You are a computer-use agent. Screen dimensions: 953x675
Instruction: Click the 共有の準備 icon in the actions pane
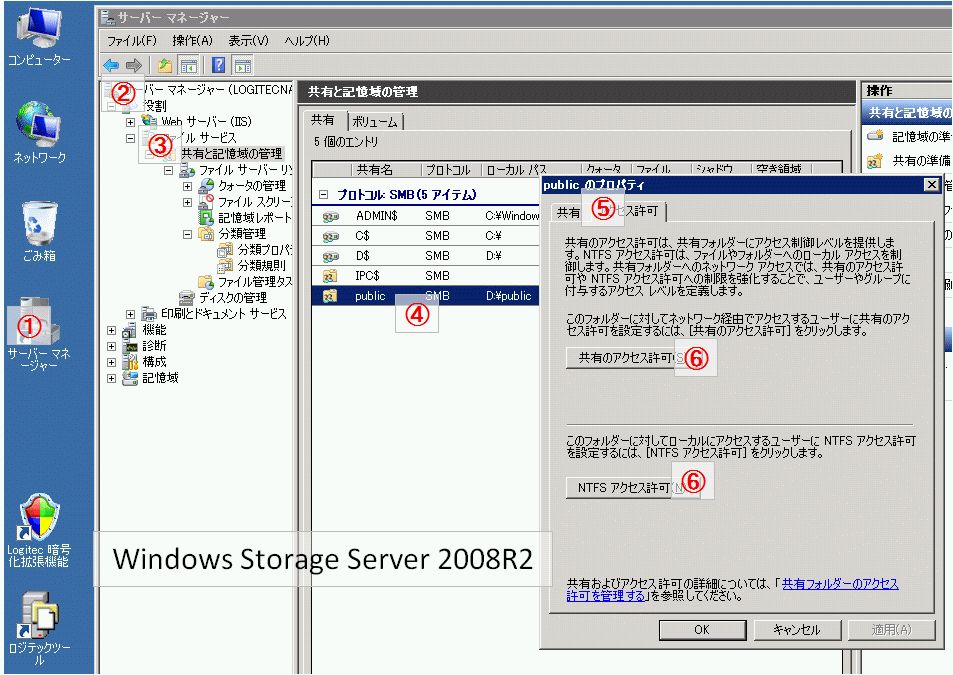875,161
